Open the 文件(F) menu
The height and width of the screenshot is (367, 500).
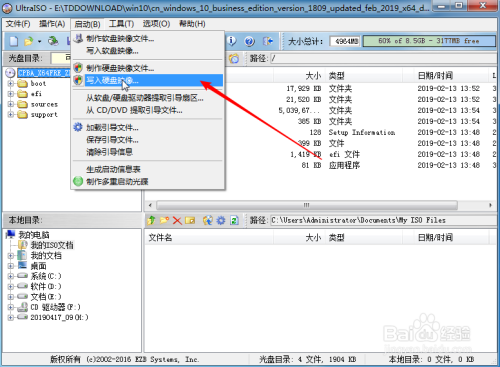coord(18,24)
